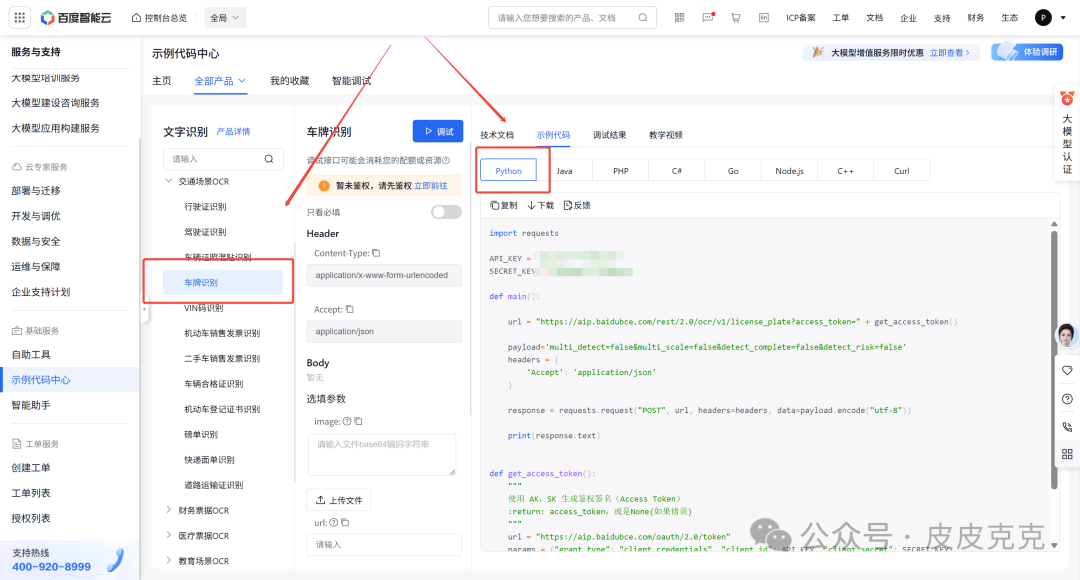The height and width of the screenshot is (580, 1080).
Task: Click the phone contact icon on right rail
Action: click(1067, 426)
